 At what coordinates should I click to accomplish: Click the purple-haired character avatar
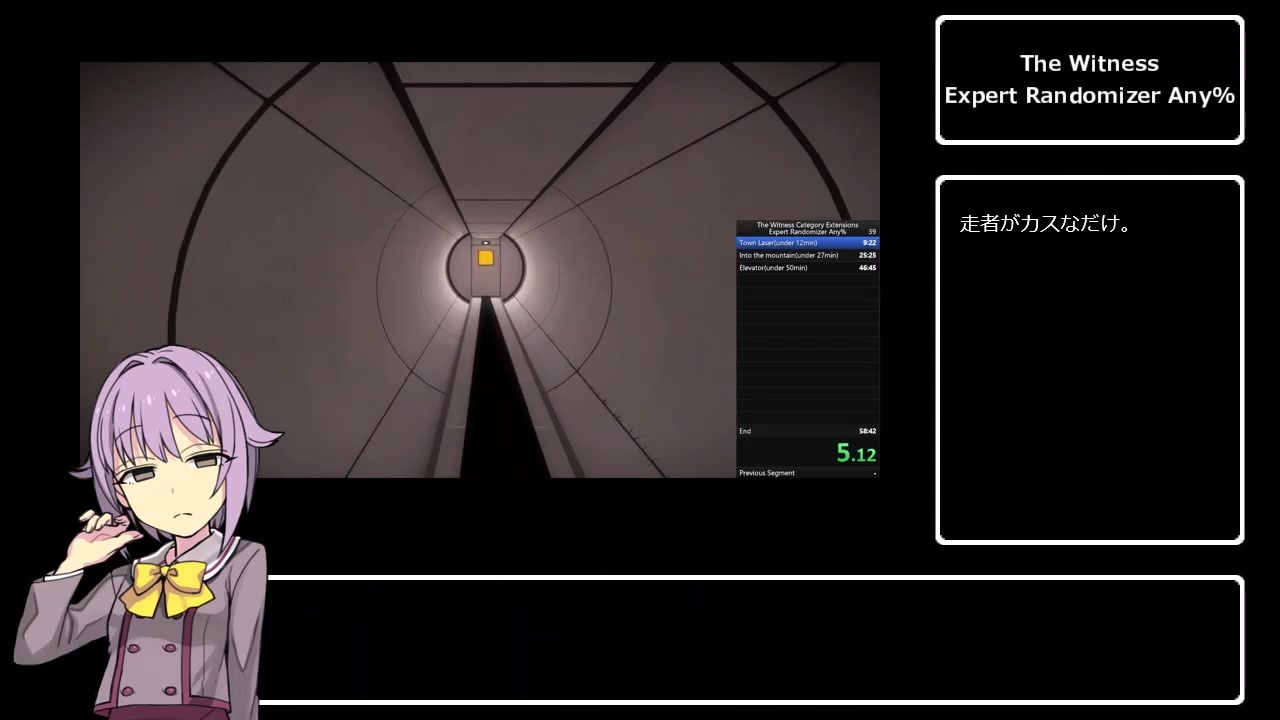tap(150, 532)
